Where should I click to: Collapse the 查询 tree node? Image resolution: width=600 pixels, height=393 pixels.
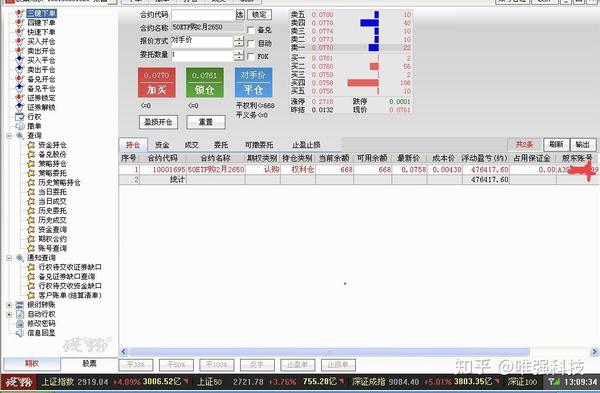click(x=9, y=136)
